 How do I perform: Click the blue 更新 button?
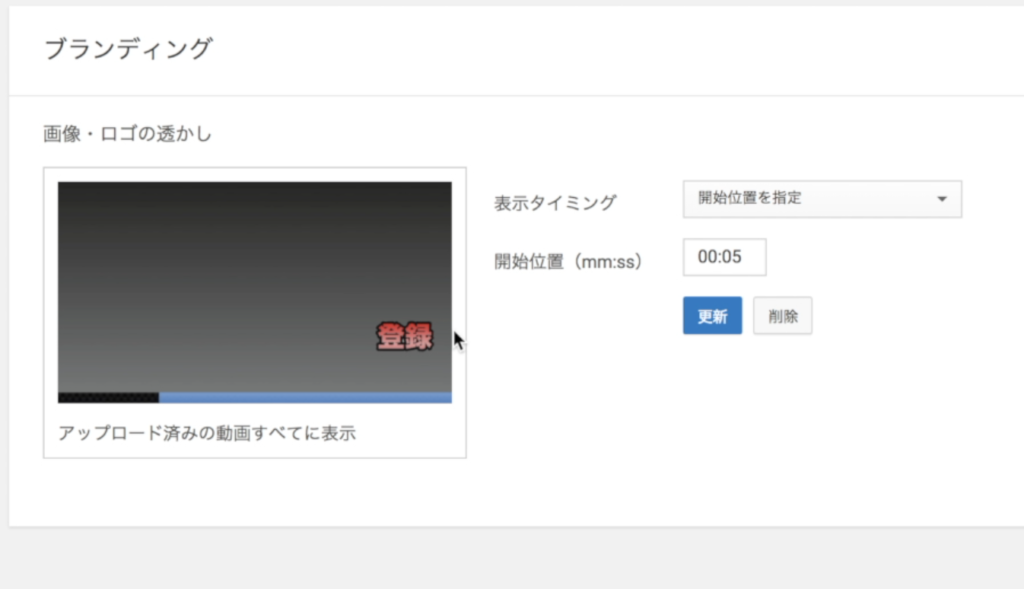pos(712,315)
